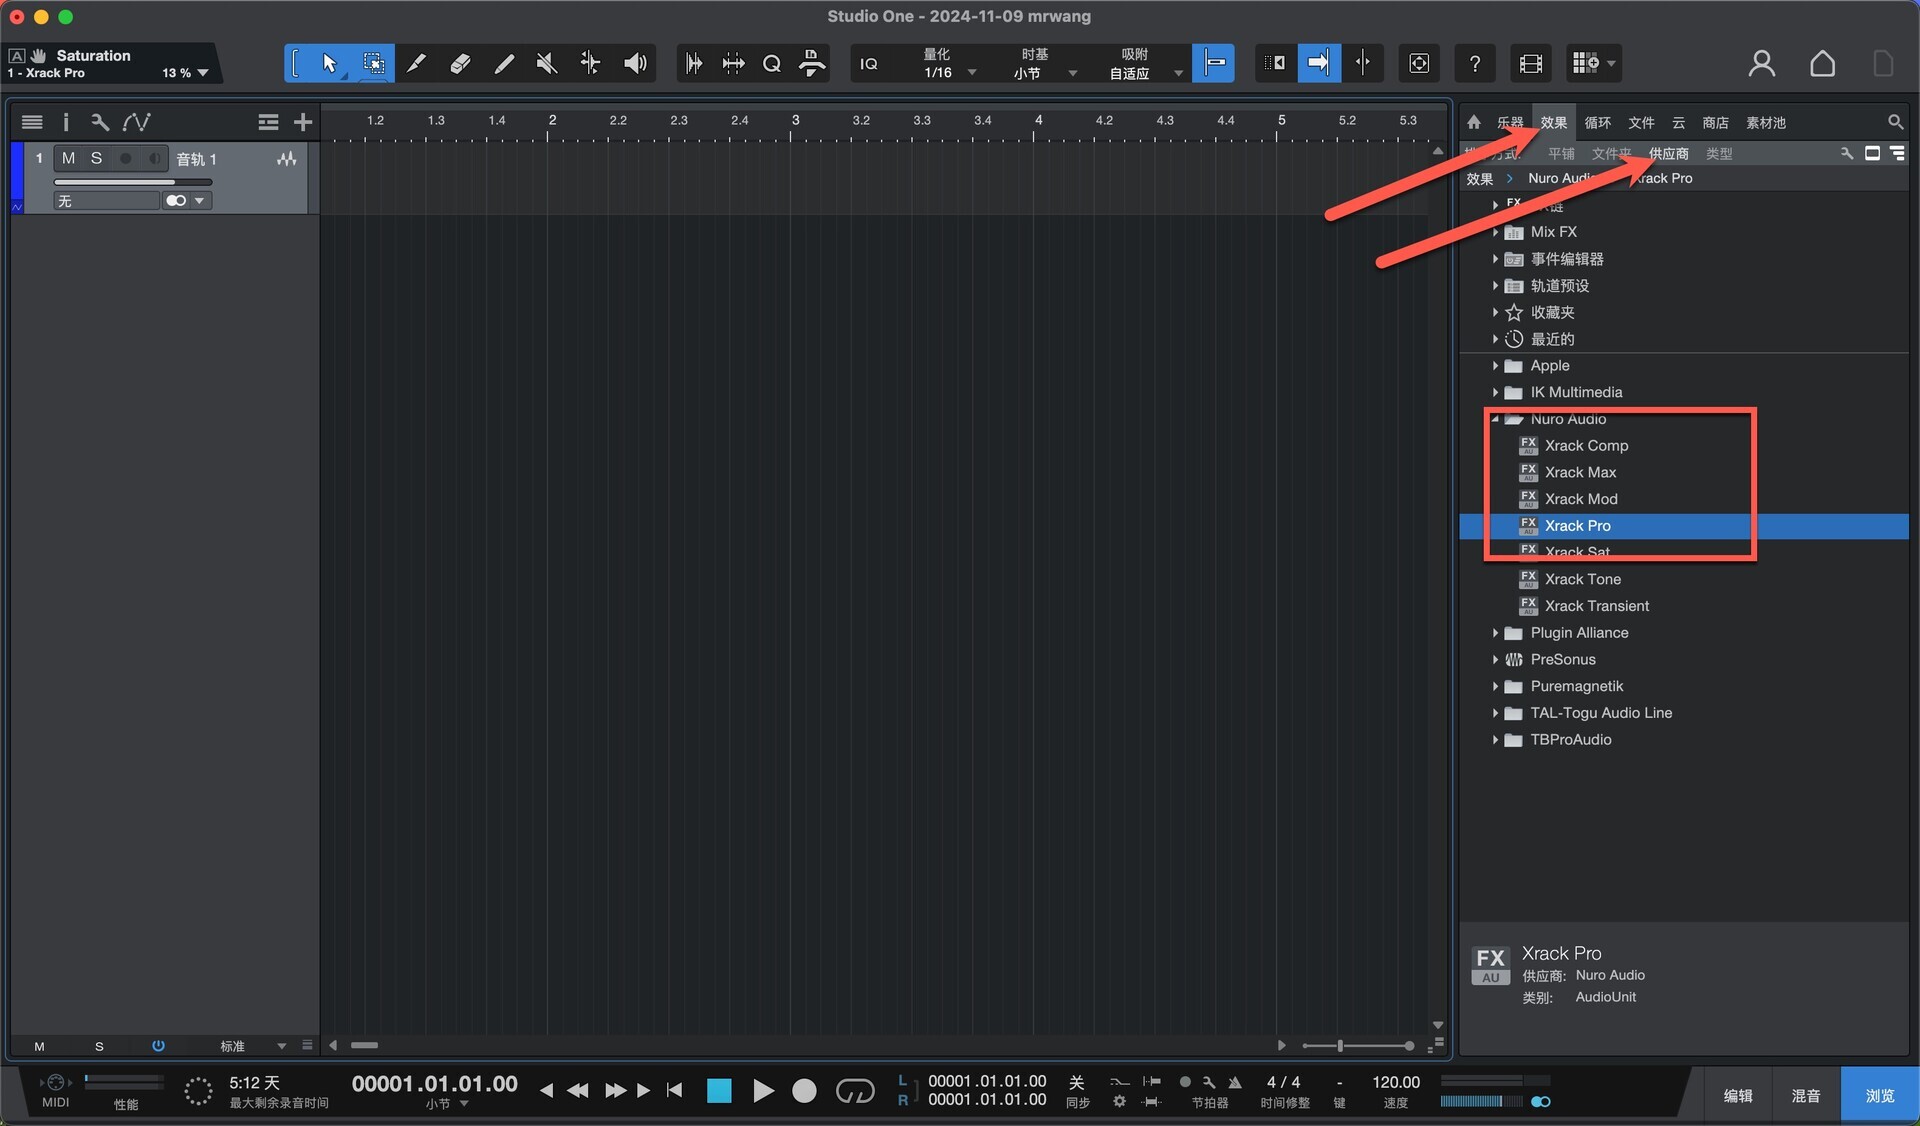The width and height of the screenshot is (1920, 1126).
Task: Select the Mute tool
Action: pos(547,63)
